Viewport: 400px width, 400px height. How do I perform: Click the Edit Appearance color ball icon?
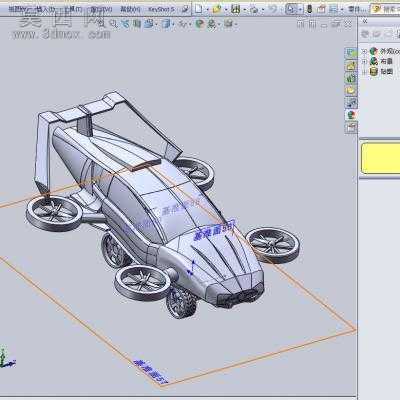coord(200,24)
